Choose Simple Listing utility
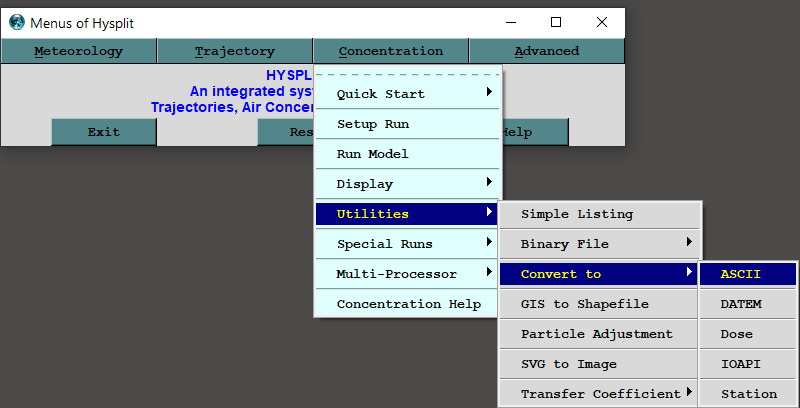Viewport: 800px width, 408px height. click(x=599, y=214)
